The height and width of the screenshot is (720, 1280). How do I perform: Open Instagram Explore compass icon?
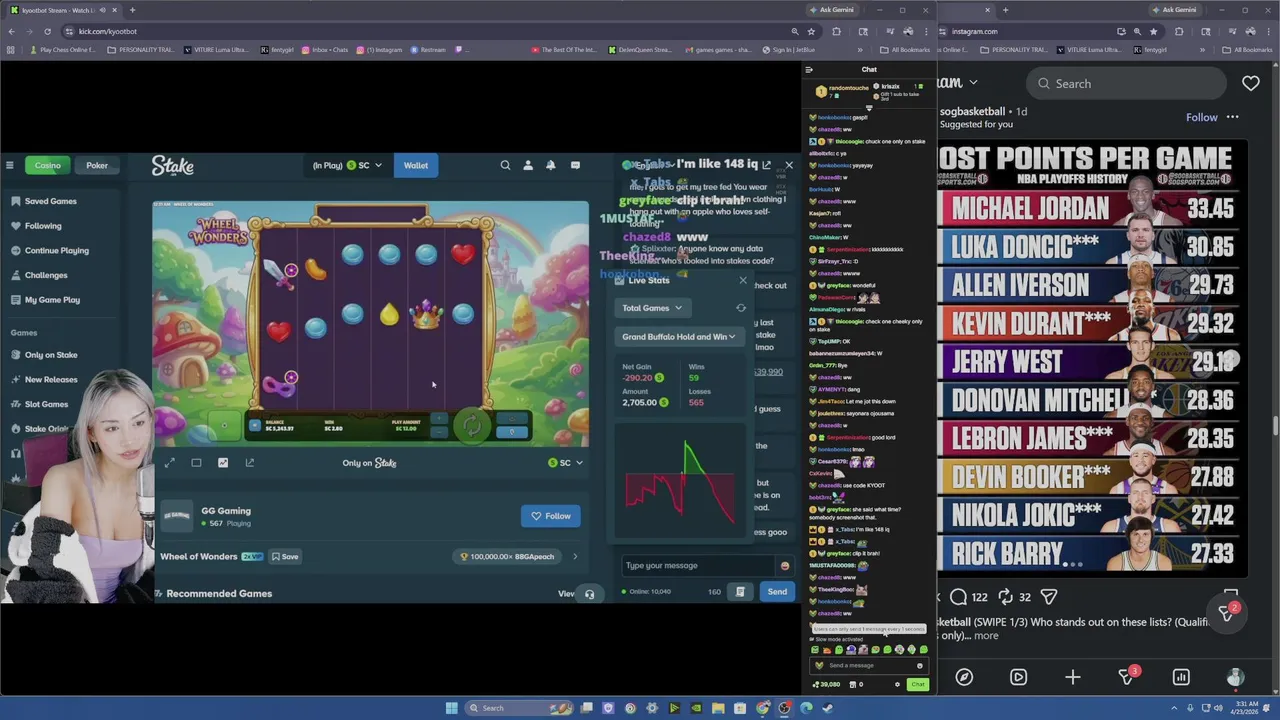point(964,677)
